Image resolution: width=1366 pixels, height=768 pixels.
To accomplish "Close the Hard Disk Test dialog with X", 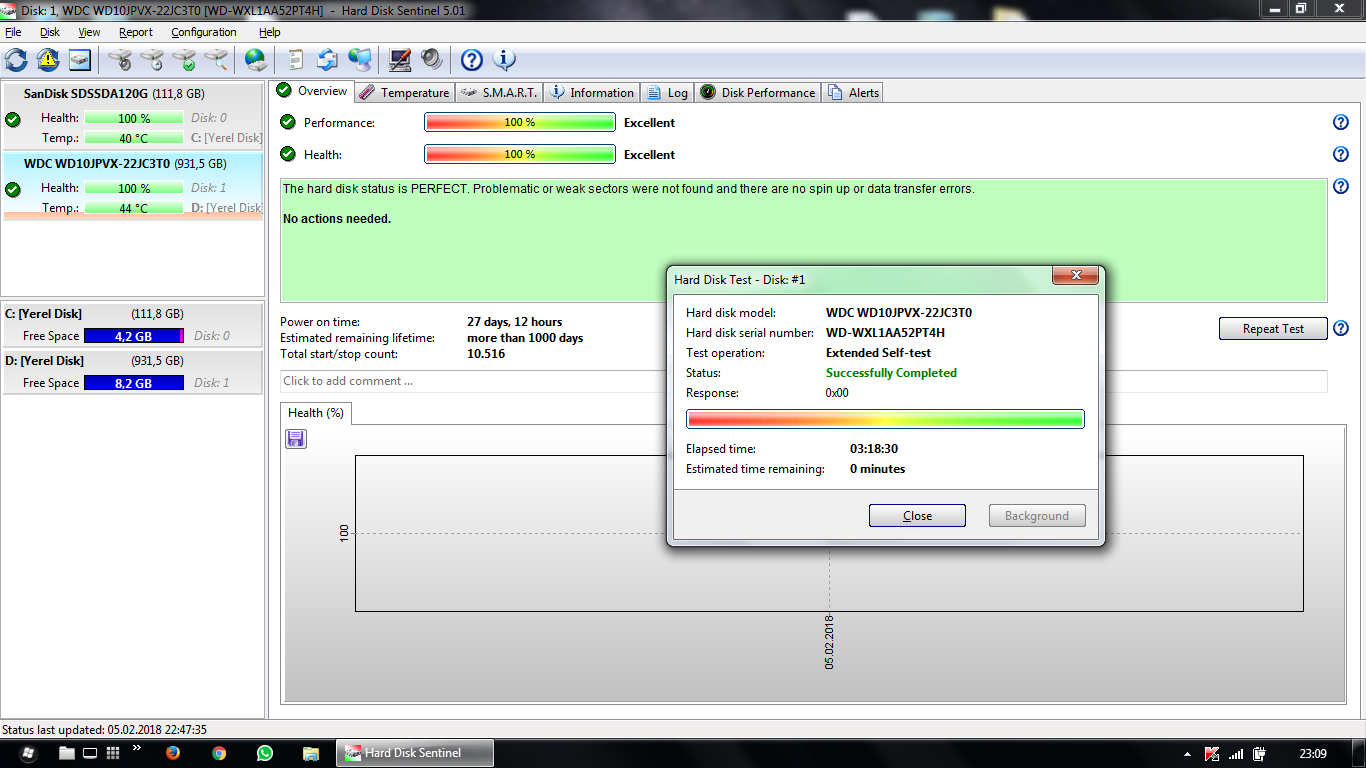I will (x=1076, y=276).
